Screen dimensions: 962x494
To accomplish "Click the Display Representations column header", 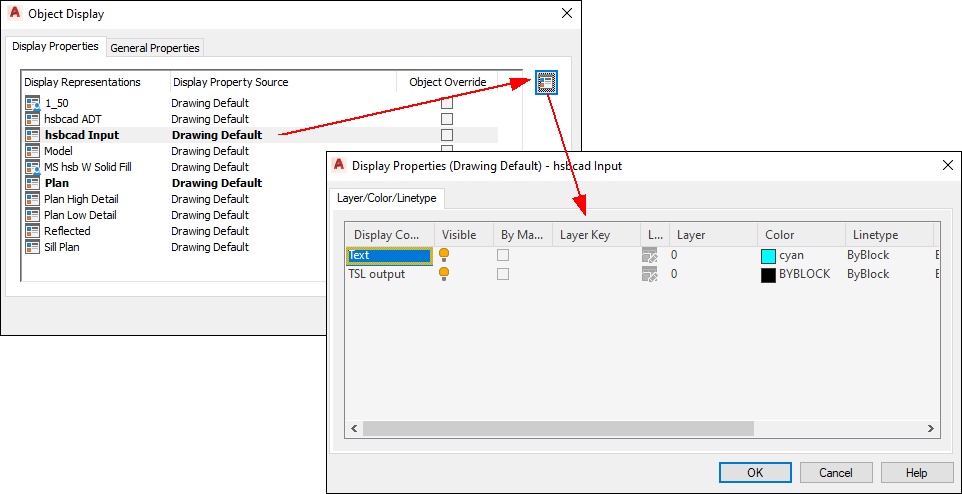I will (x=96, y=82).
